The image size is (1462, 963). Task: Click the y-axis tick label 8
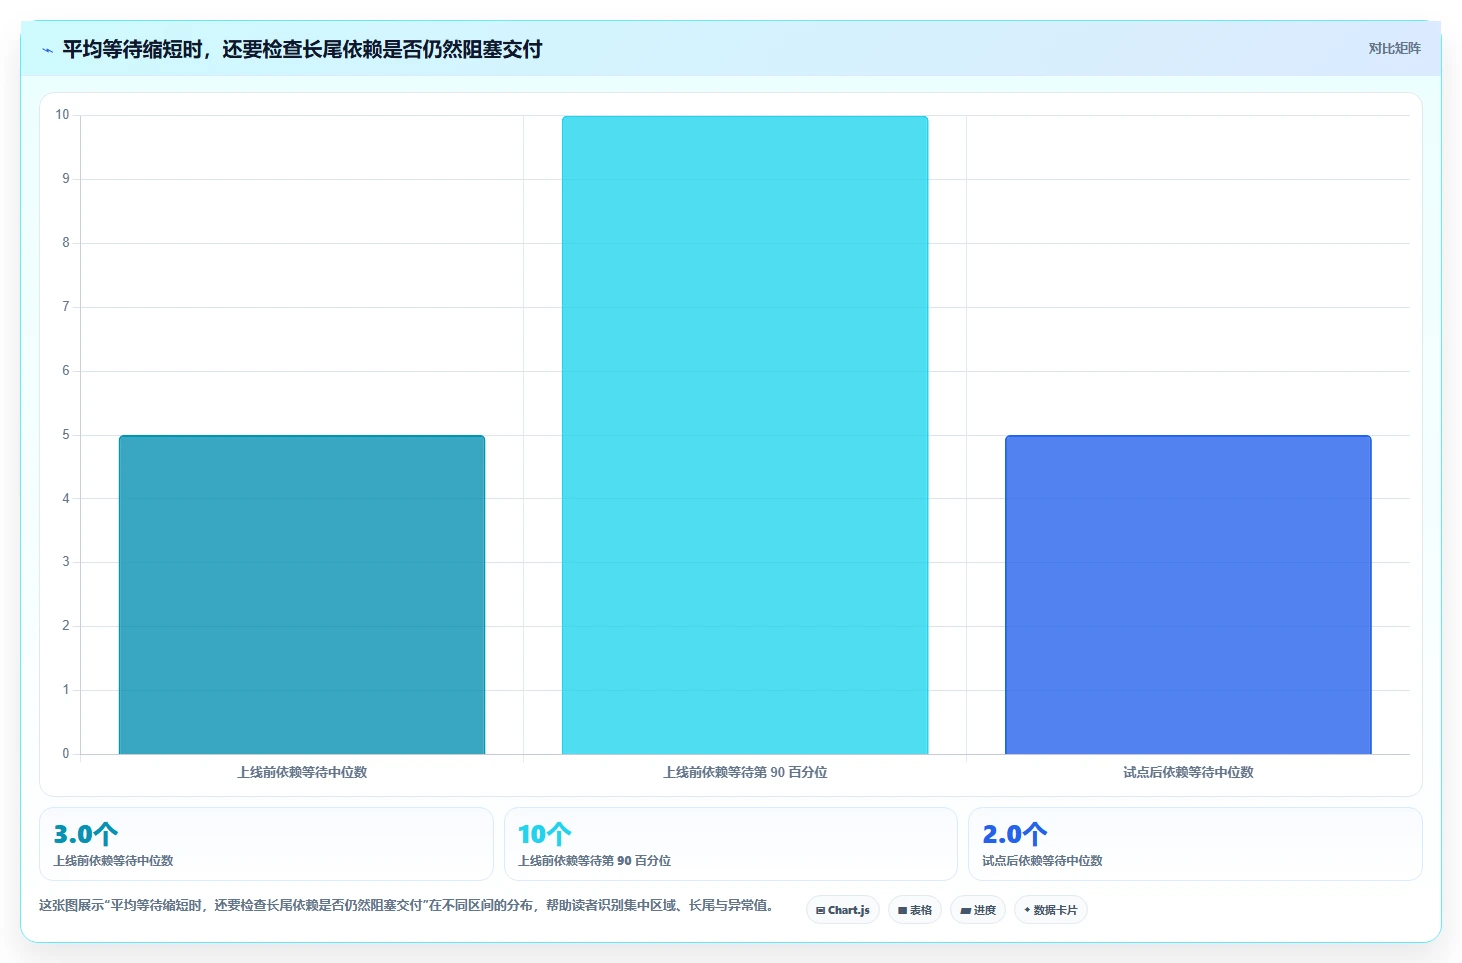pyautogui.click(x=66, y=243)
